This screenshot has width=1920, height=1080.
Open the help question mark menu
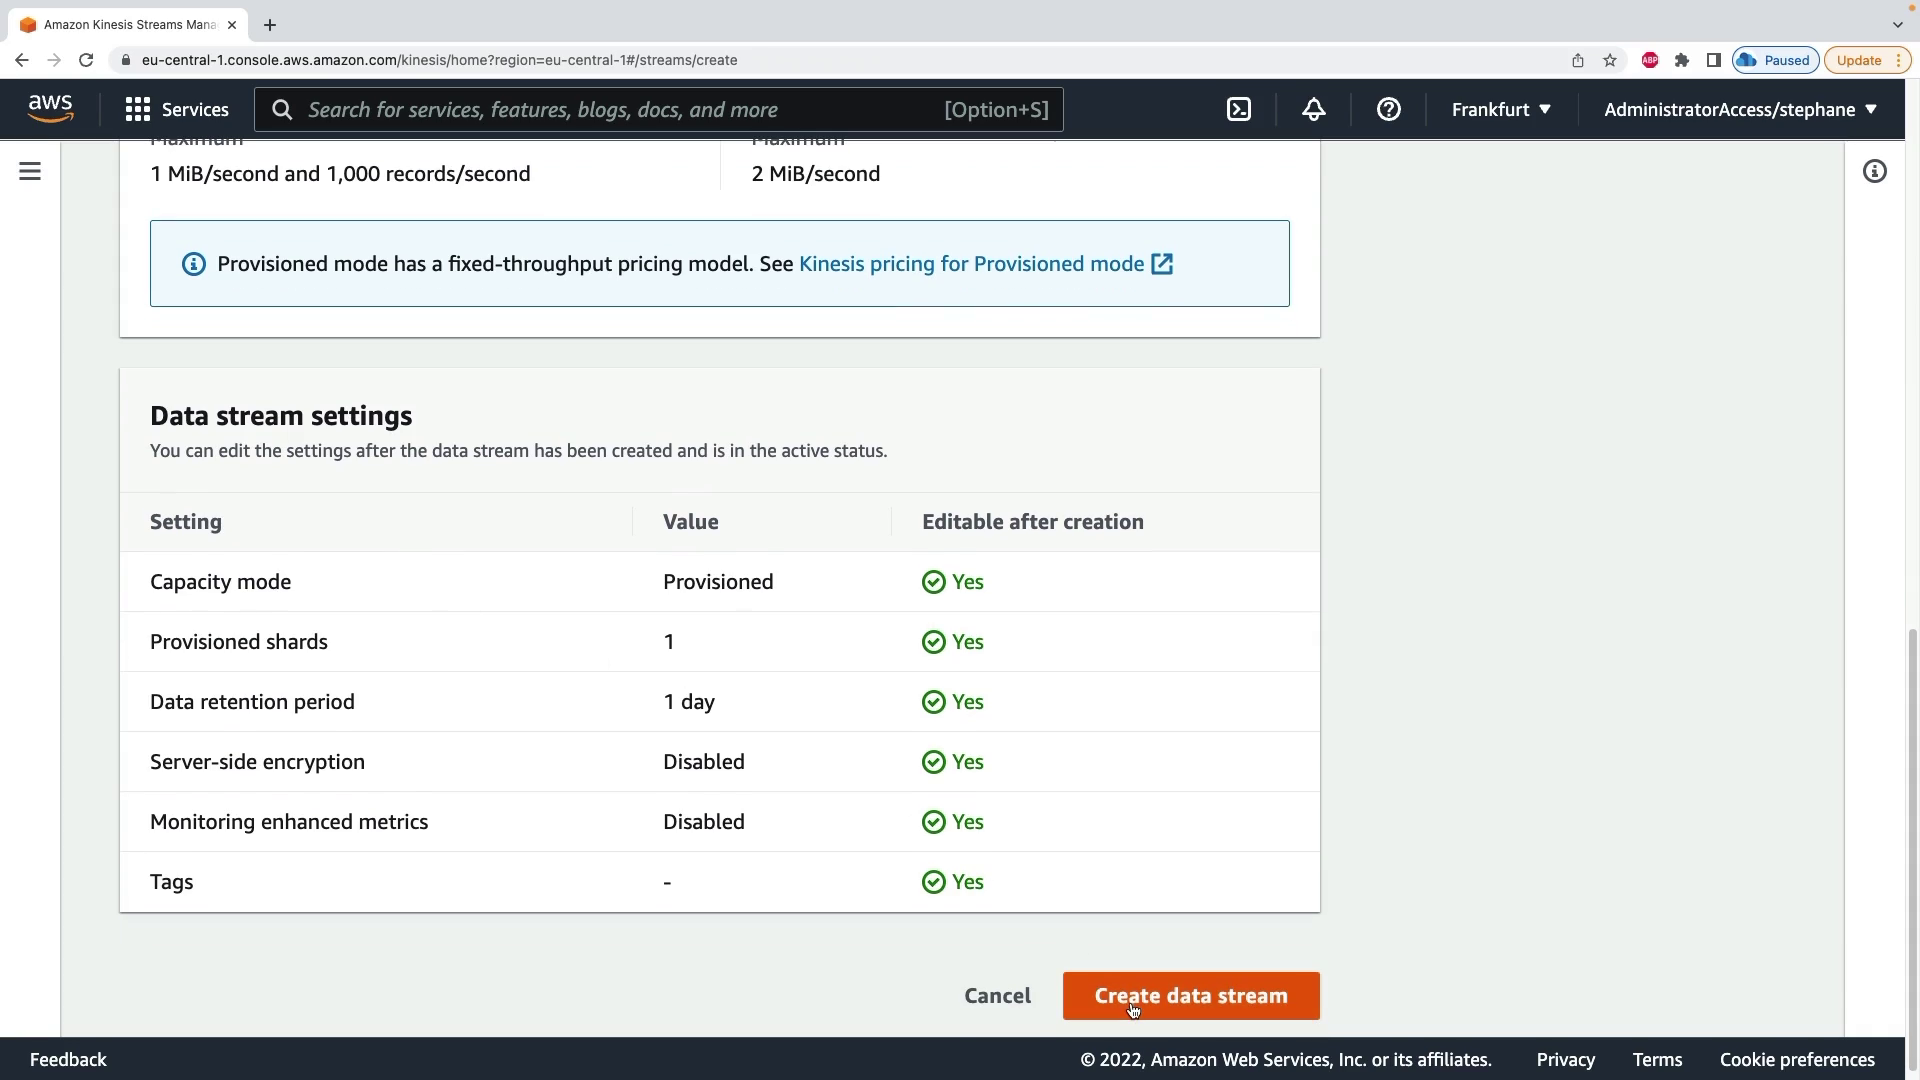point(1388,110)
